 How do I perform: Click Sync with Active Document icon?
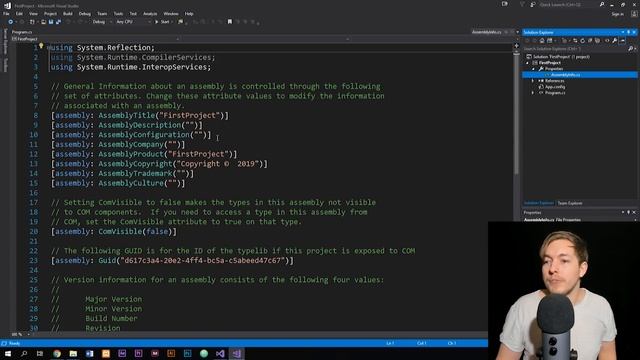(575, 40)
